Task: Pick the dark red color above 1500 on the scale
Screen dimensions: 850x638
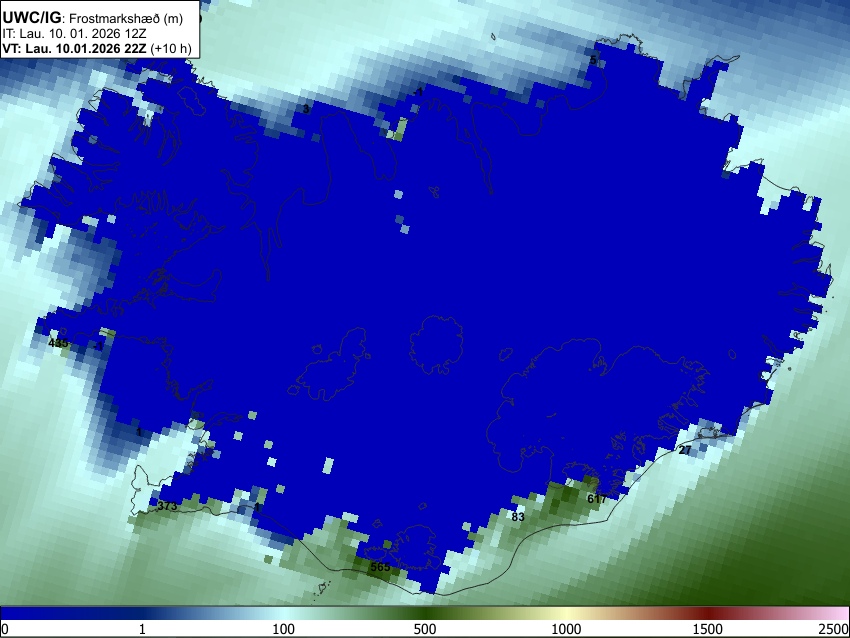Action: pos(708,614)
